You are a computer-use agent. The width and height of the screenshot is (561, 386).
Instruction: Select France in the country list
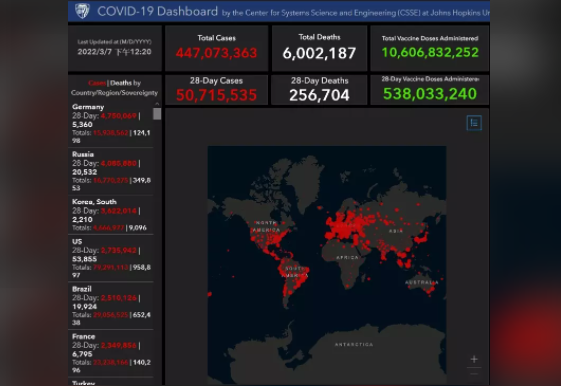pyautogui.click(x=111, y=353)
